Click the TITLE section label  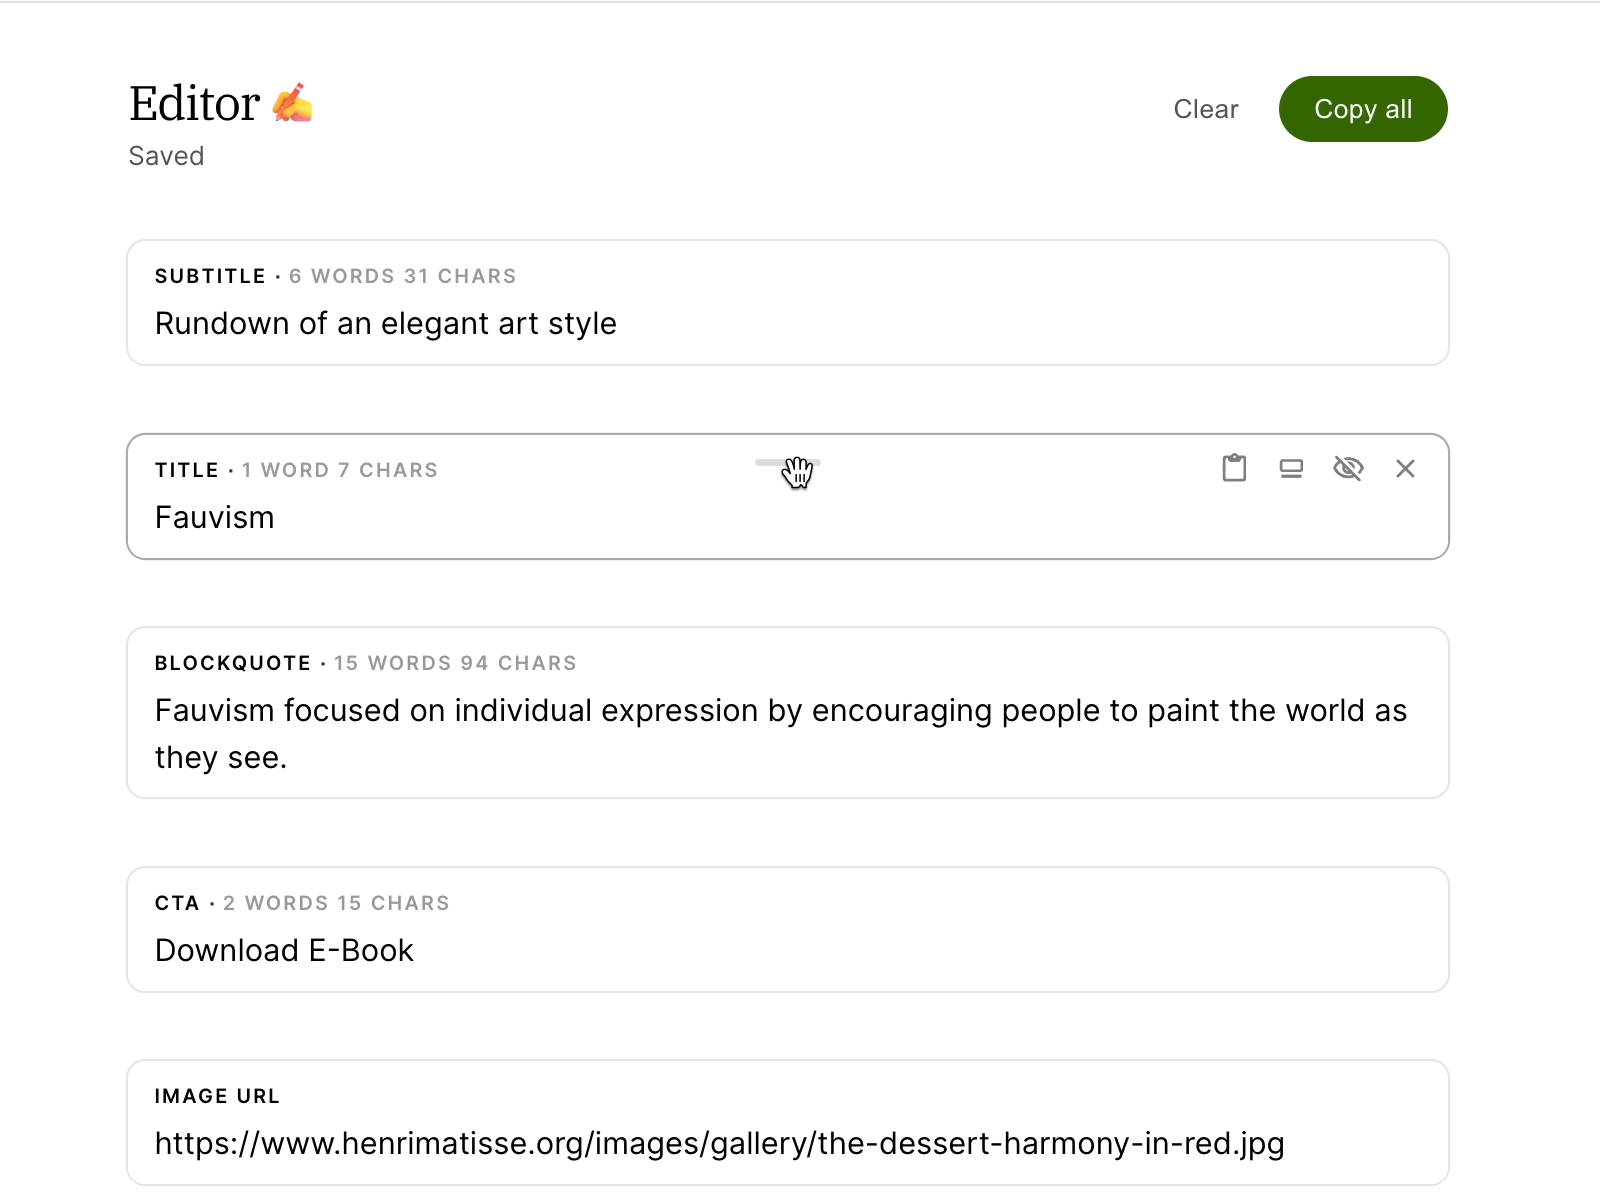(x=187, y=469)
